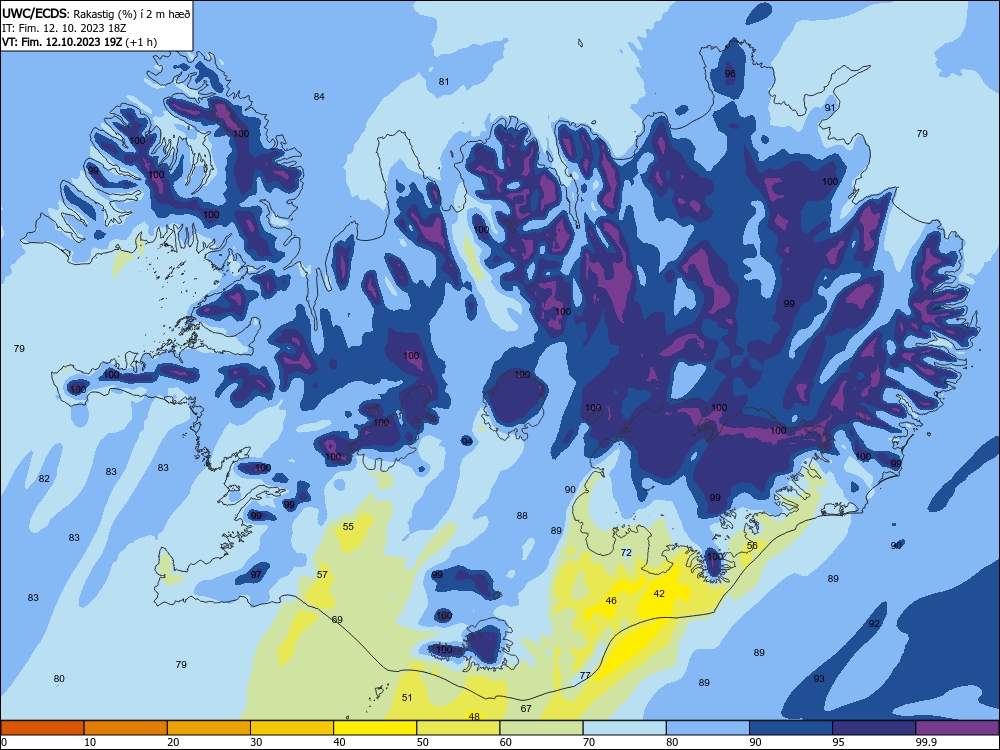
Task: Click the legend tick label 95
Action: [x=840, y=742]
